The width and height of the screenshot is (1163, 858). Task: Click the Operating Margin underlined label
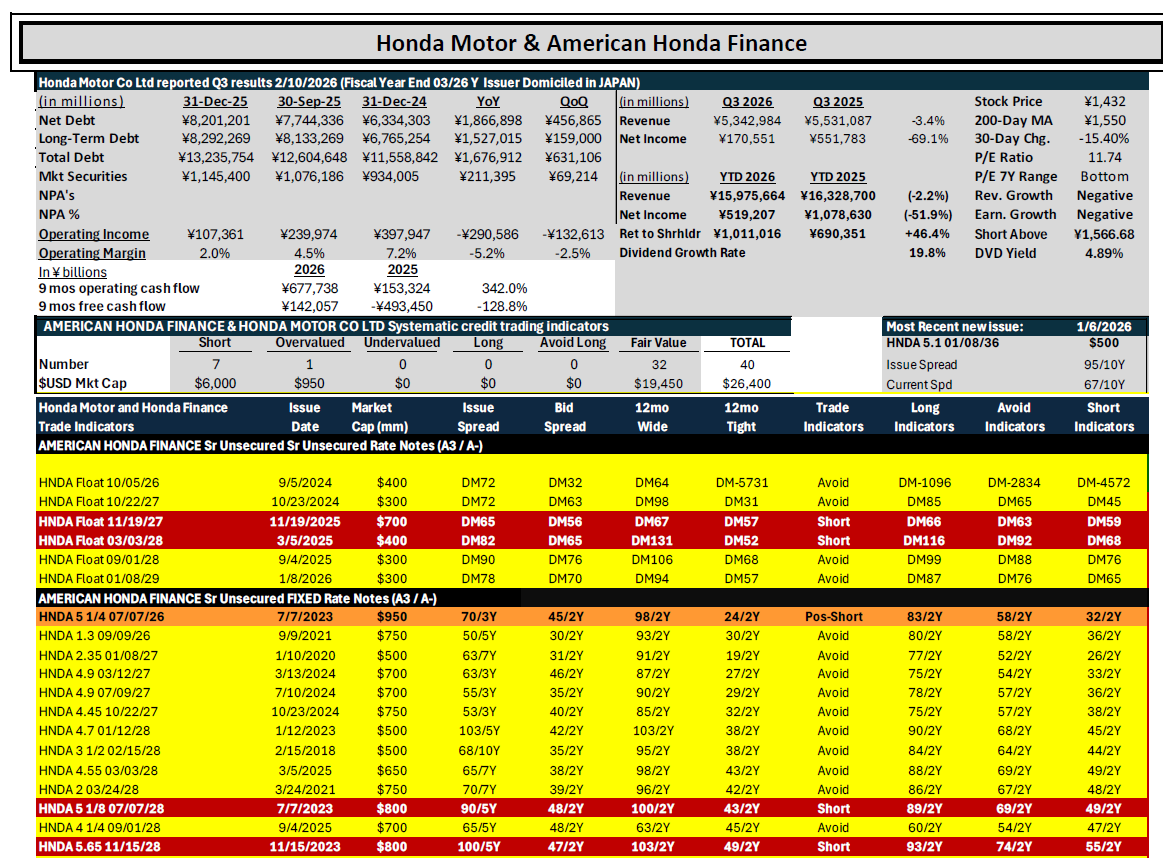tap(92, 253)
